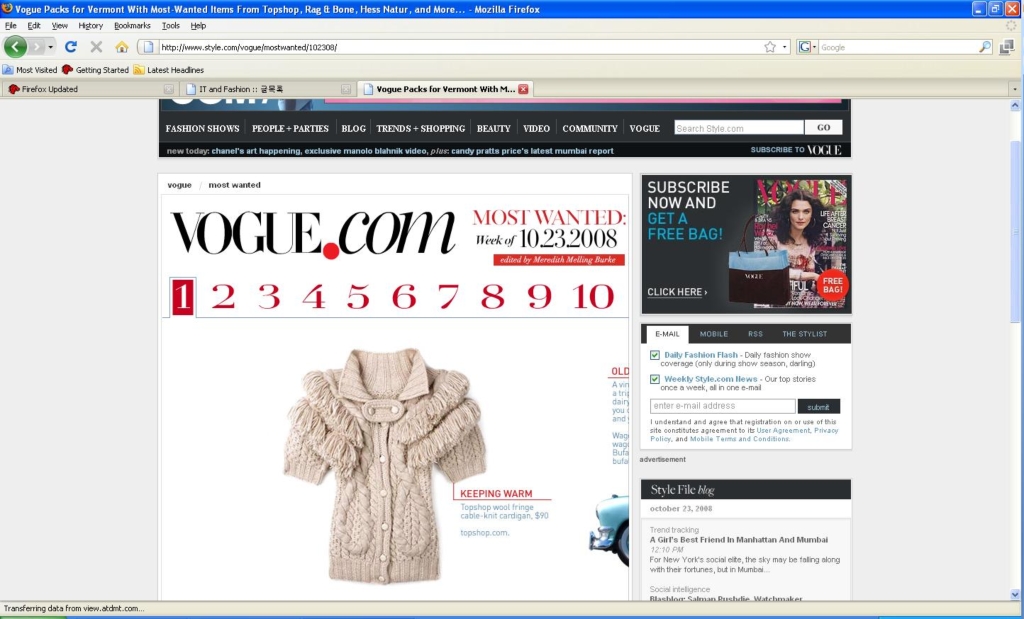
Task: Open the Bookmarks menu
Action: tap(133, 25)
